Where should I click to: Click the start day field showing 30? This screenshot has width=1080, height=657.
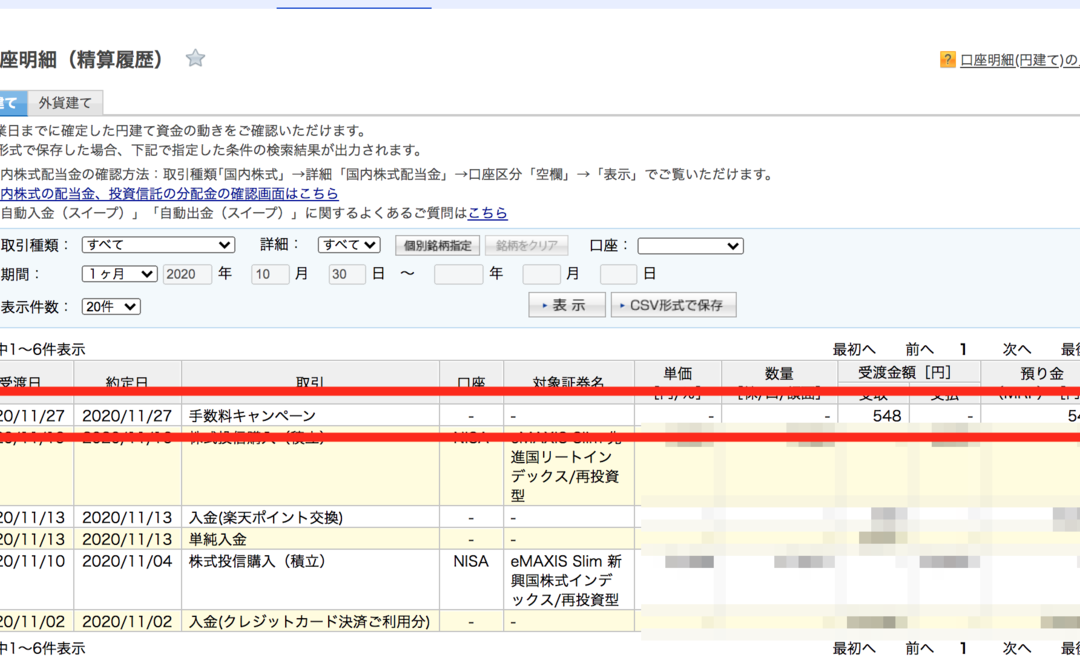(x=346, y=274)
